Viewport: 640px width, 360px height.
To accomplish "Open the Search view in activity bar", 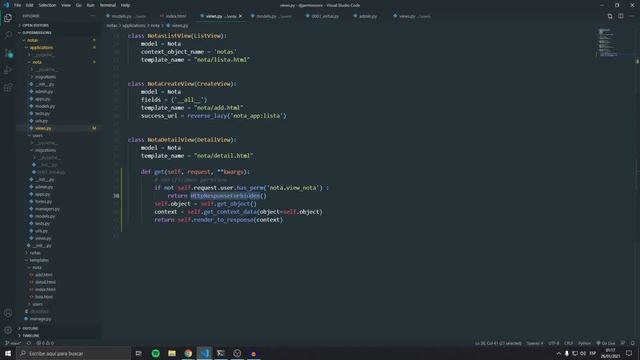I will click(8, 36).
